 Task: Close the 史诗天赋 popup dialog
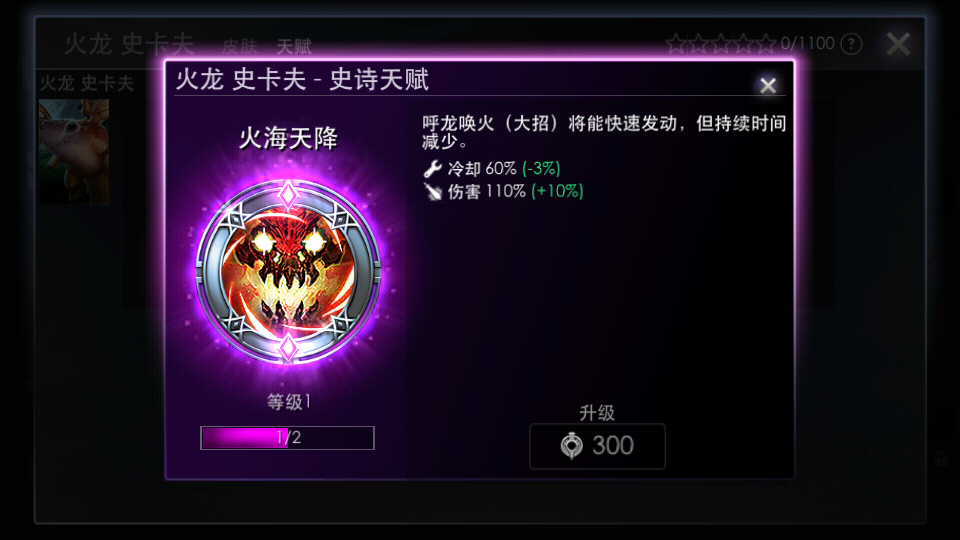pos(768,85)
